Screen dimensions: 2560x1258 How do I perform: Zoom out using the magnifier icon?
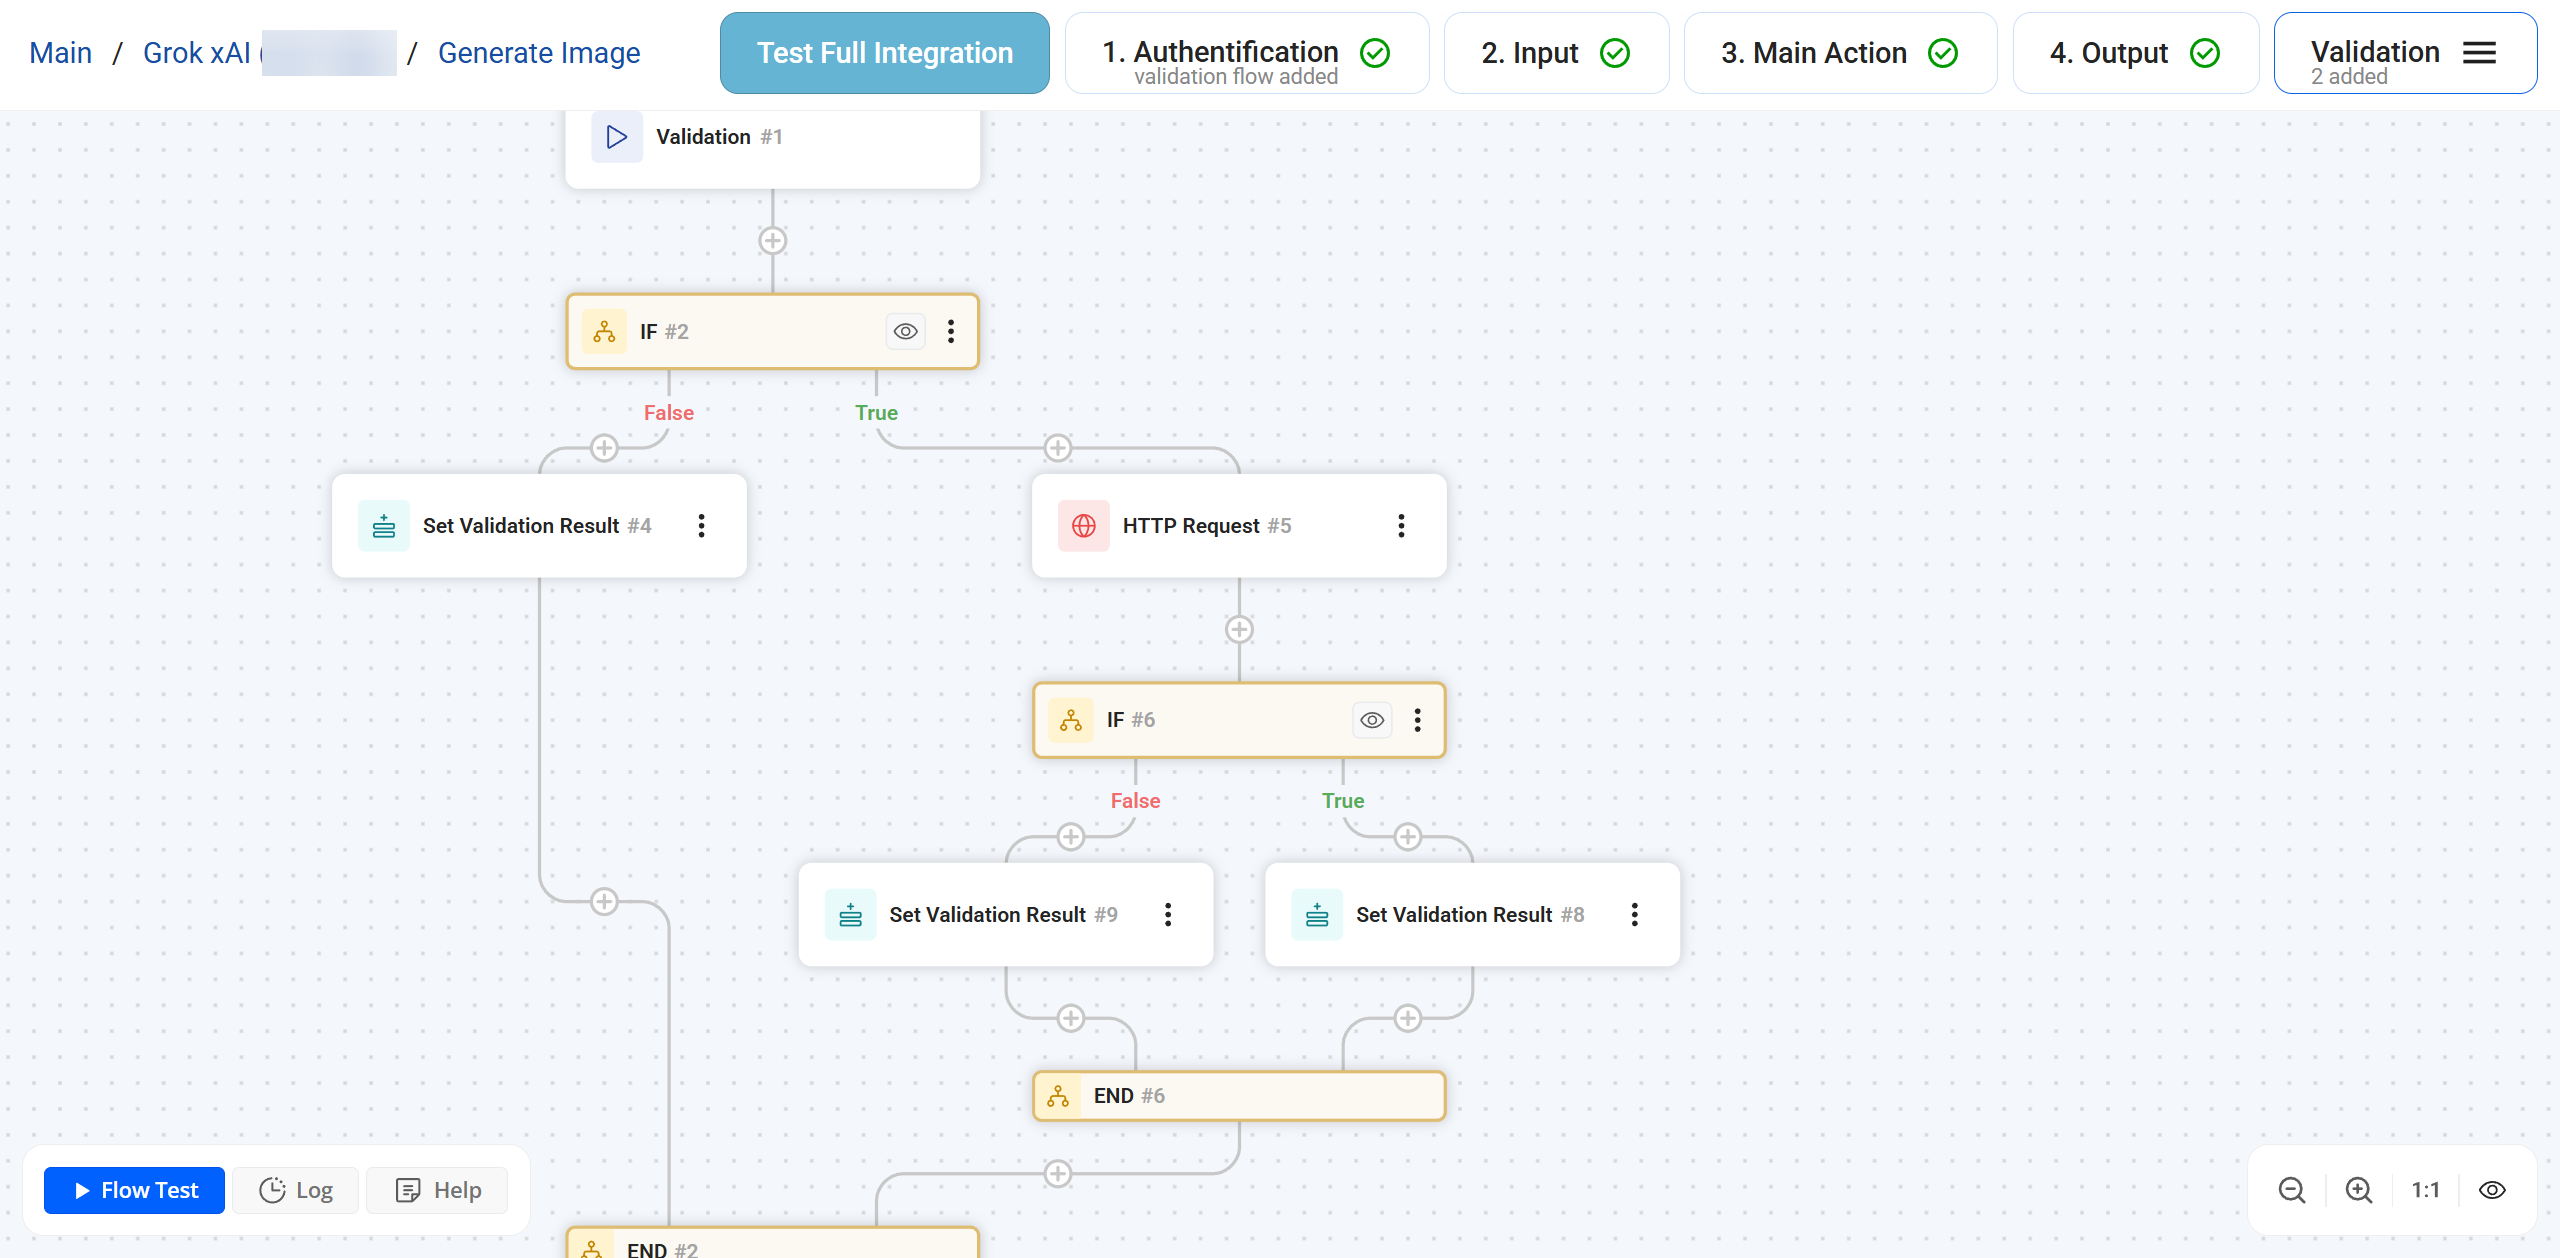tap(2293, 1190)
